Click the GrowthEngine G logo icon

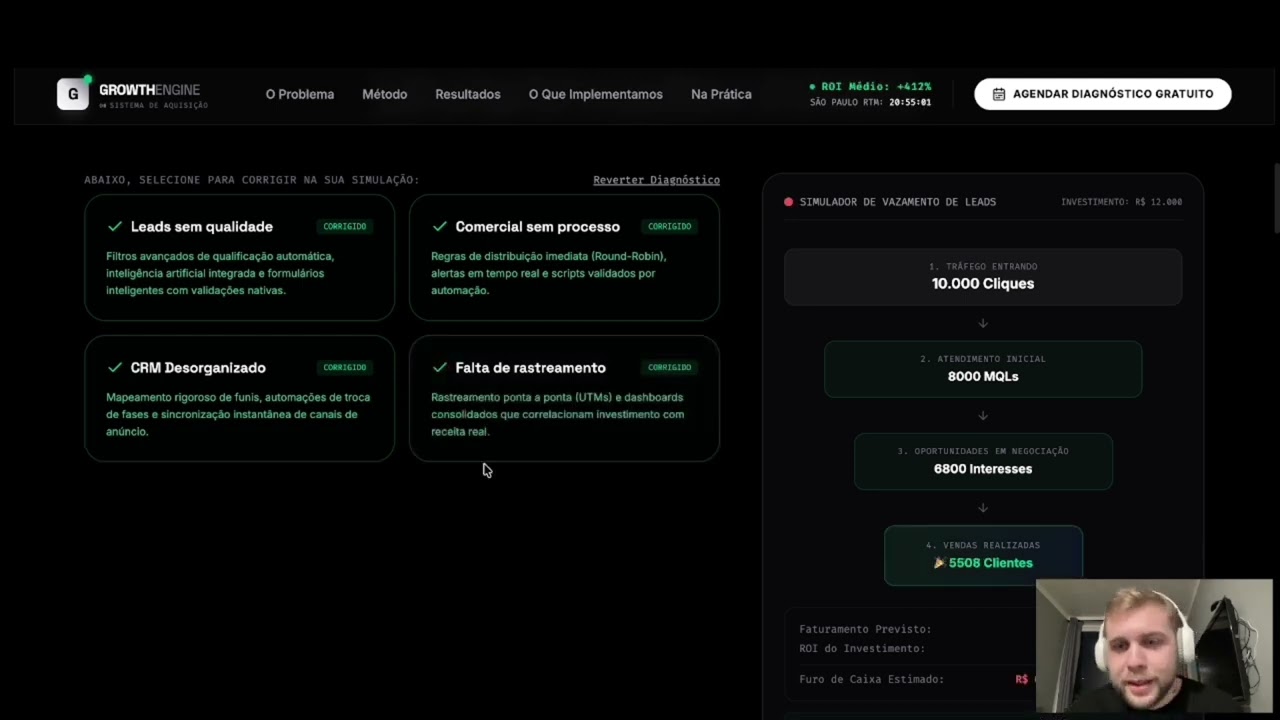pyautogui.click(x=73, y=94)
